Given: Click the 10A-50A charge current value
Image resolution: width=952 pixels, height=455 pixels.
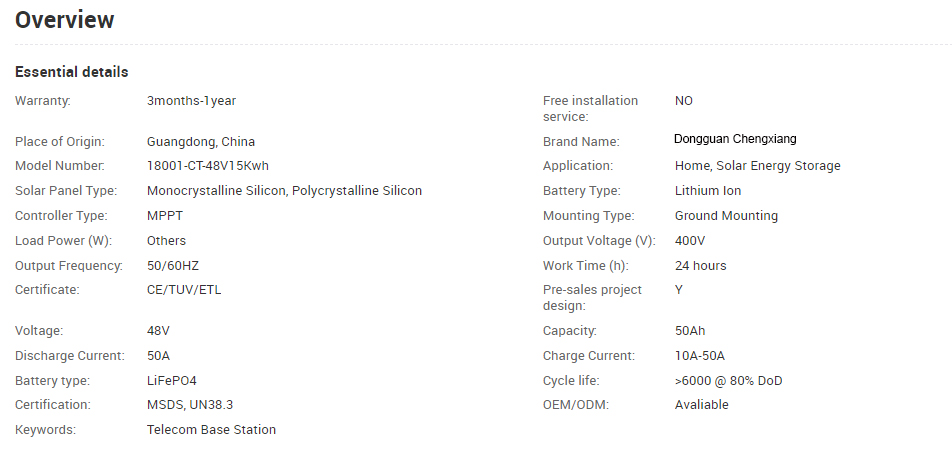Looking at the screenshot, I should click(x=699, y=356).
